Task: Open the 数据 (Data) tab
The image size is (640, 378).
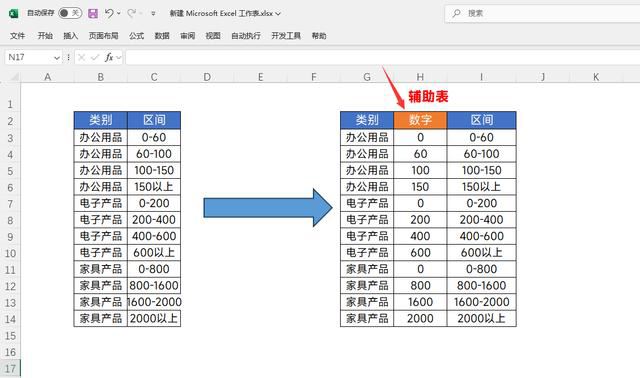Action: 162,36
